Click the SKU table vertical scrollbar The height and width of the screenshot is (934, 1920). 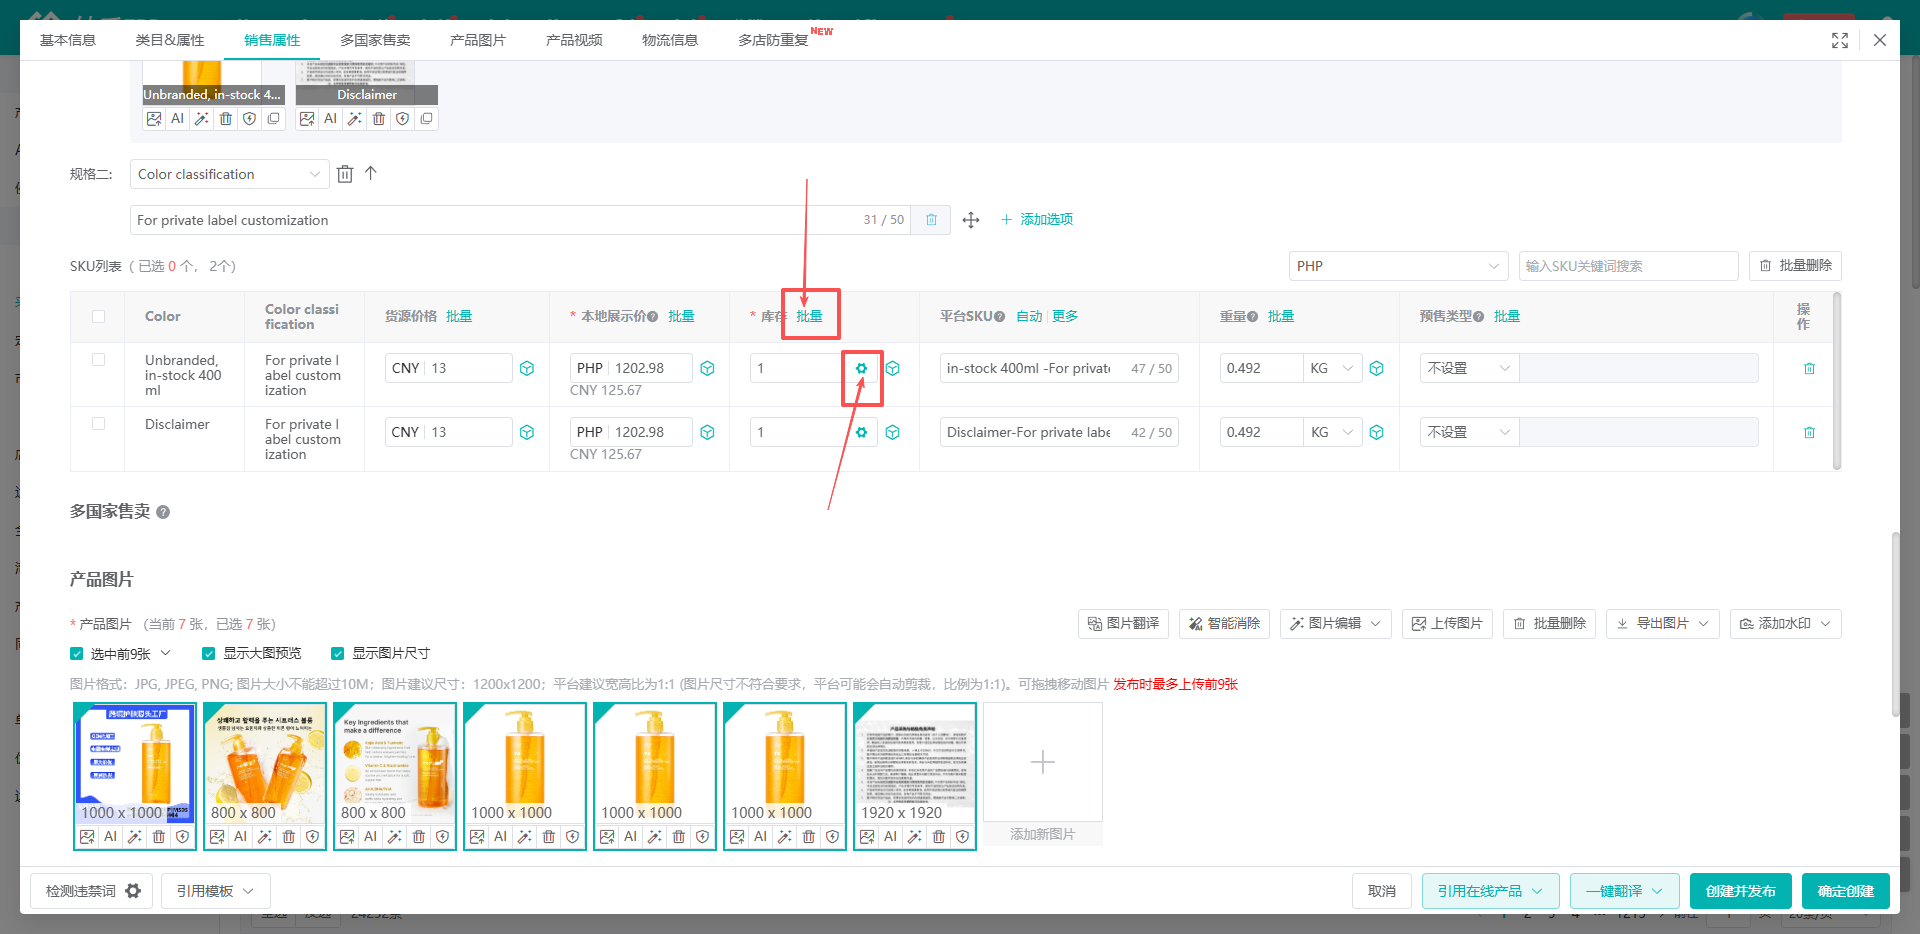(1837, 380)
